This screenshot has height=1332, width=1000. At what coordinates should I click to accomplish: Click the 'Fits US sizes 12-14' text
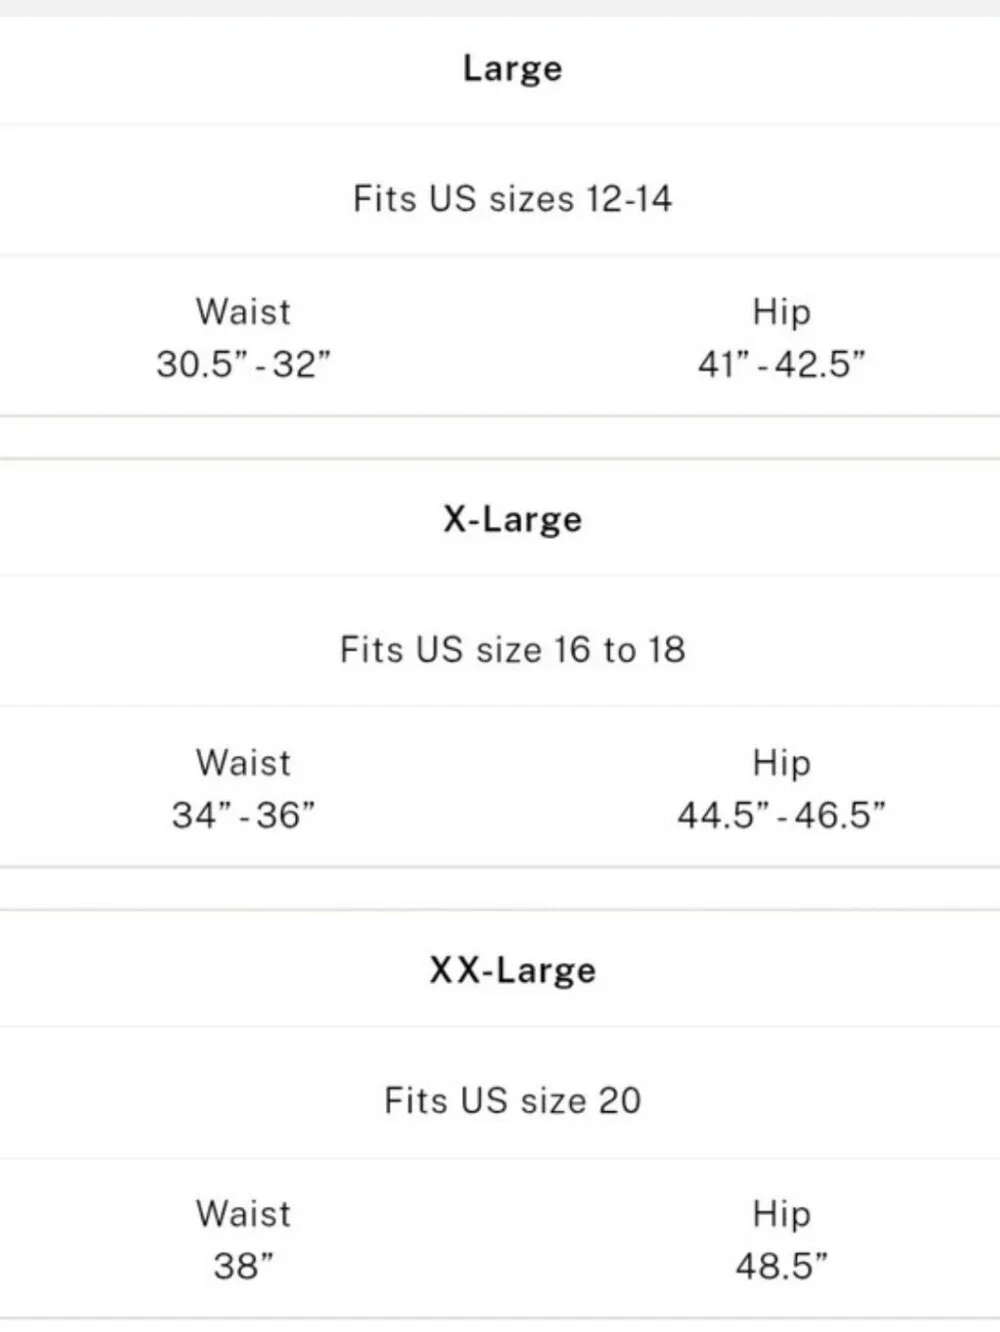click(x=512, y=198)
